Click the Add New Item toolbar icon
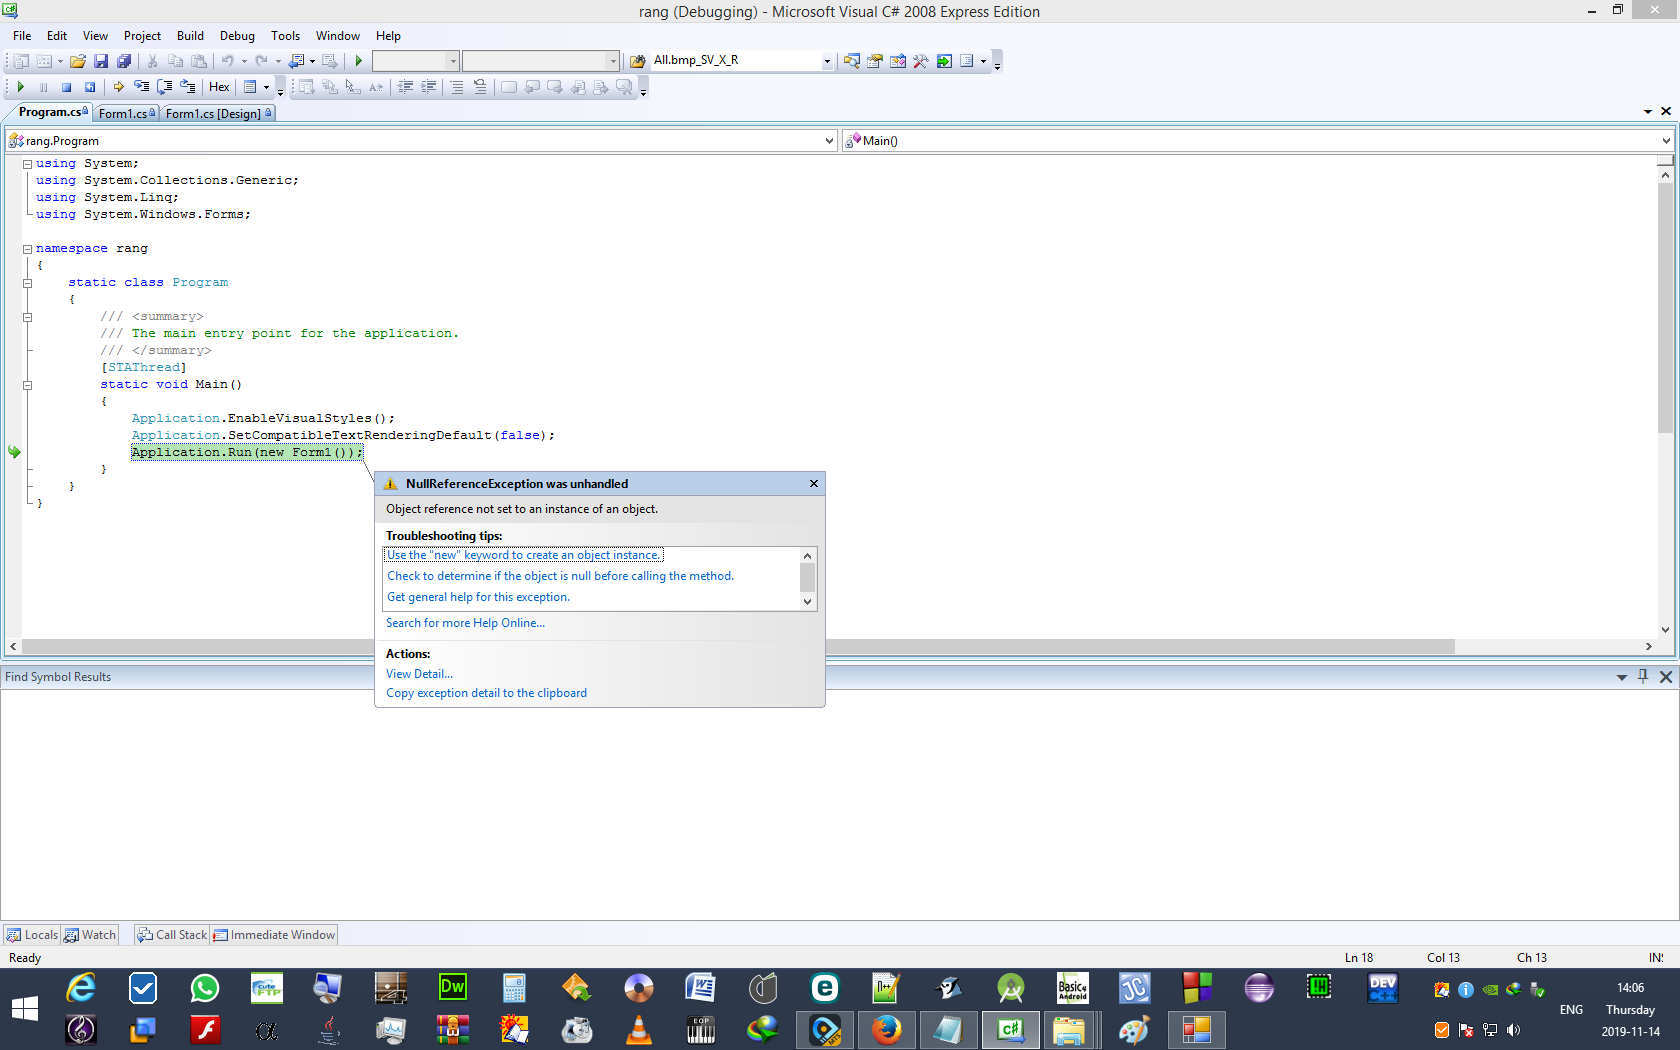The height and width of the screenshot is (1050, 1680). [44, 61]
